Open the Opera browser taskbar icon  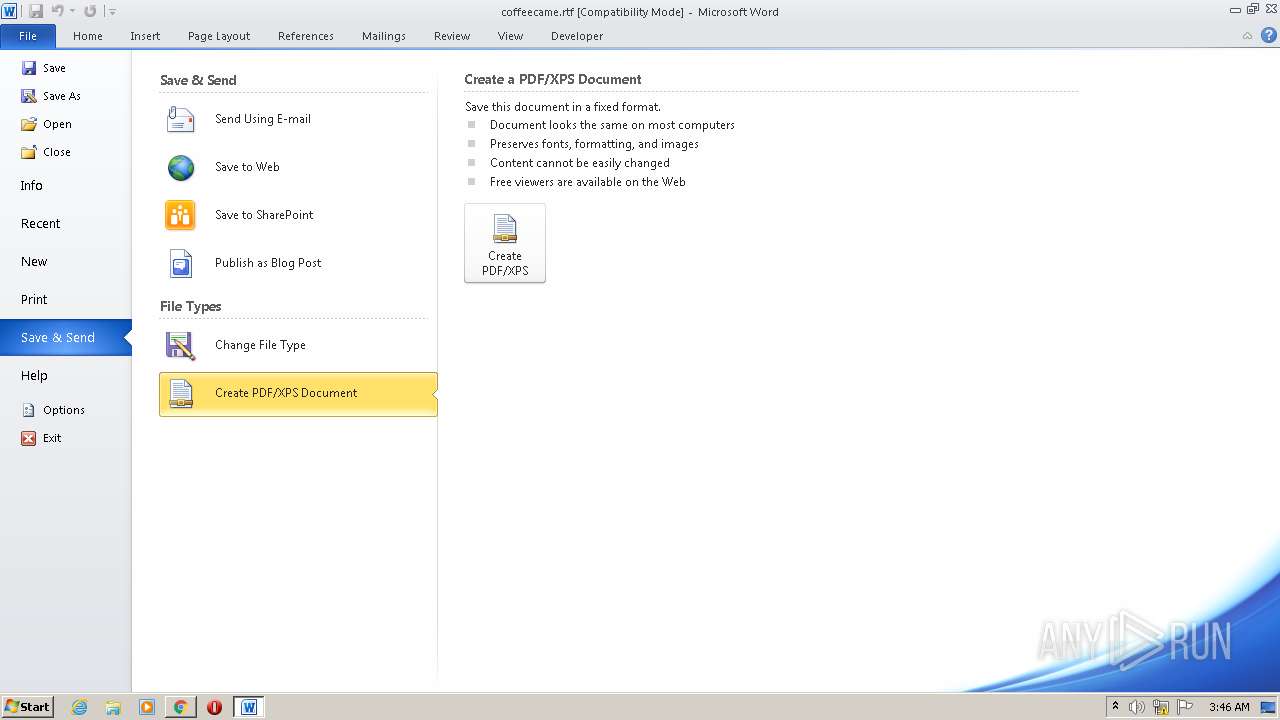(x=214, y=707)
